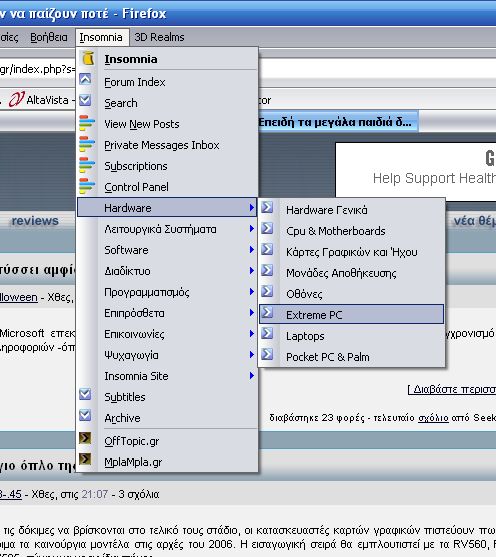Image resolution: width=496 pixels, height=557 pixels.
Task: Click the checkmark icon beside Archive
Action: pos(85,415)
